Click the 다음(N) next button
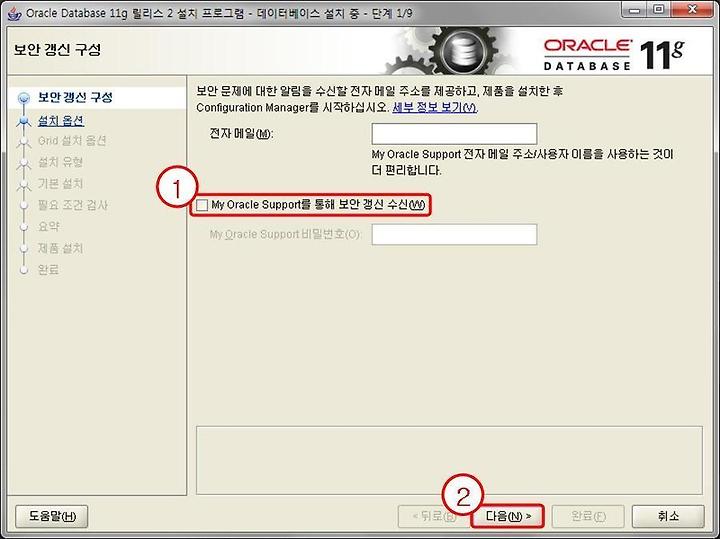Screen dimensions: 720x539 click(507, 516)
